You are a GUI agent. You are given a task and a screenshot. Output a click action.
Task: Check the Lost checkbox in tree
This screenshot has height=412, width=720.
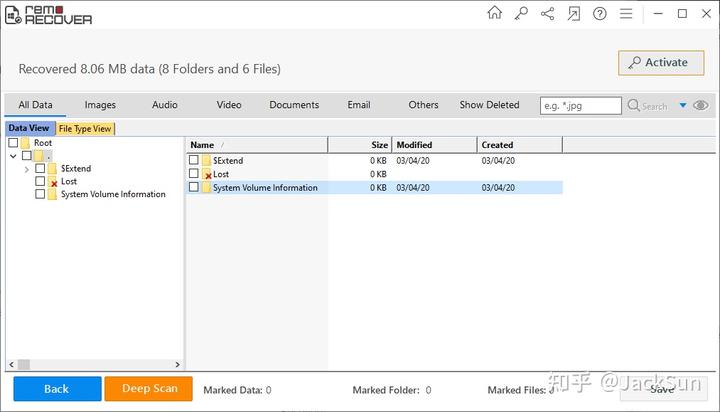tap(40, 181)
